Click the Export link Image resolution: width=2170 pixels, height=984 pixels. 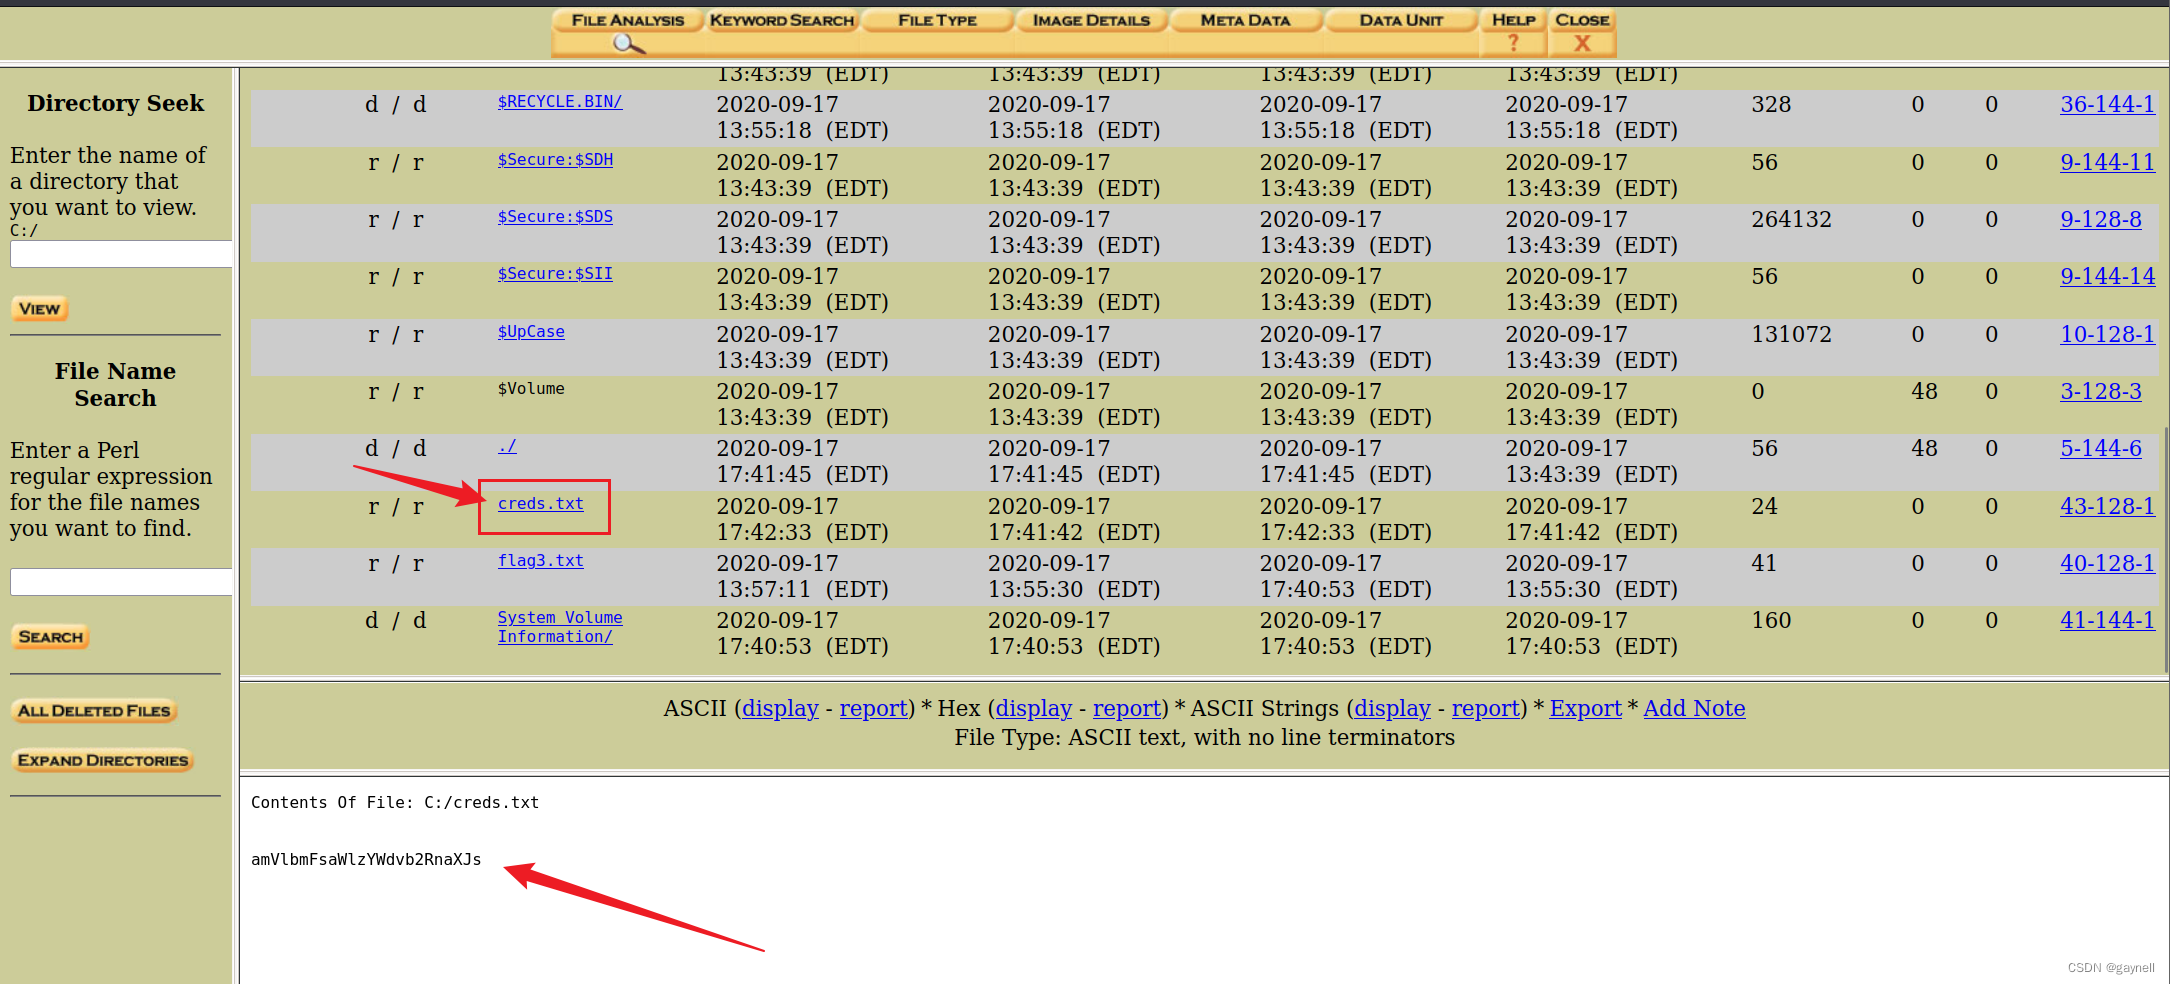point(1585,709)
